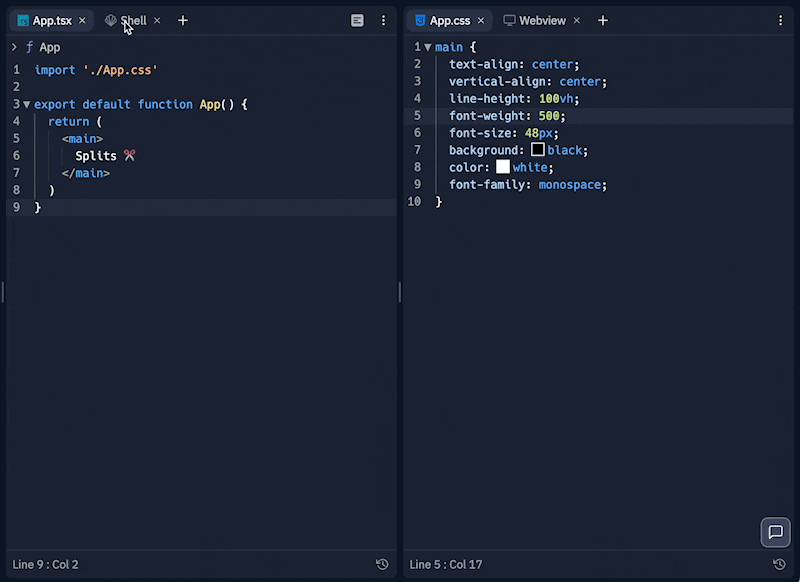Click the format document icon in left pane

(x=358, y=20)
